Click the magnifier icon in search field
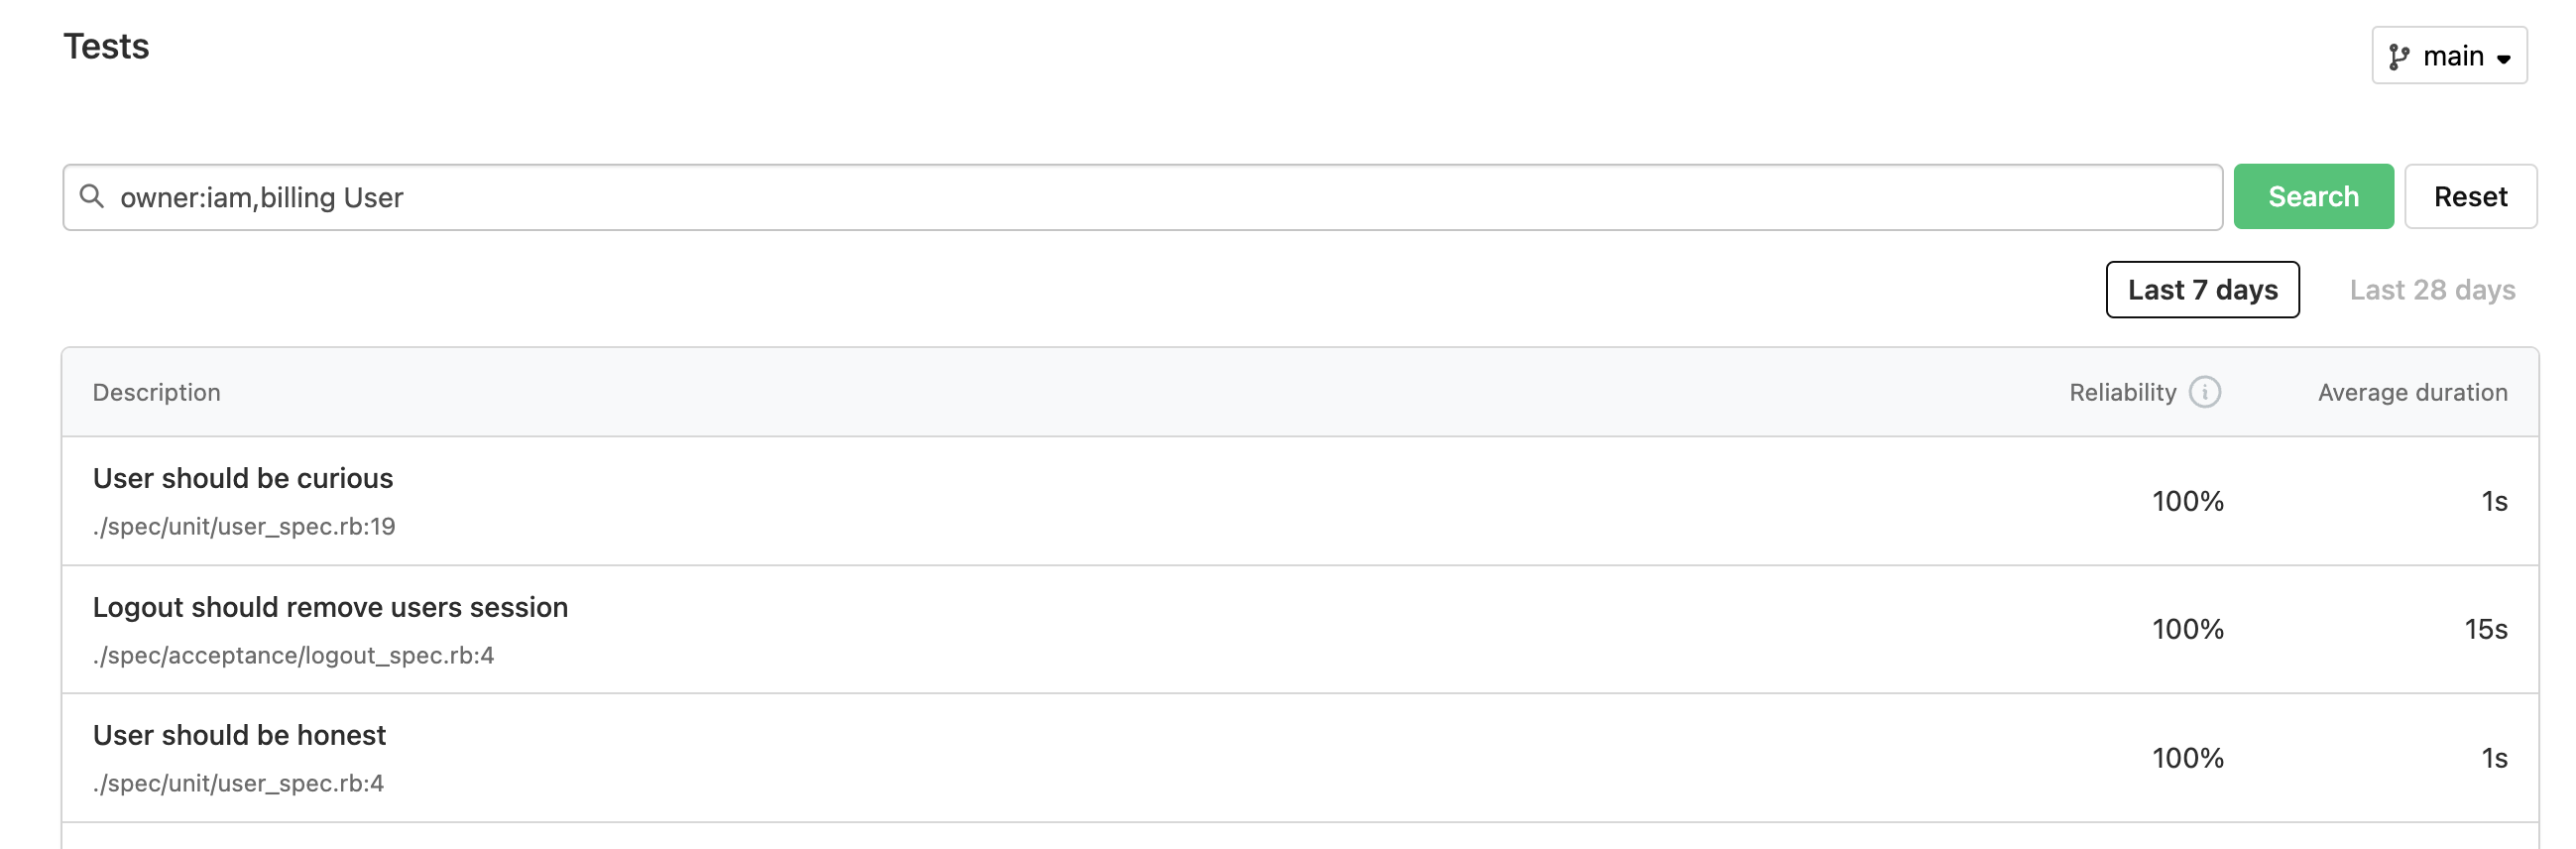Screen dimensions: 2576x849 [92, 196]
